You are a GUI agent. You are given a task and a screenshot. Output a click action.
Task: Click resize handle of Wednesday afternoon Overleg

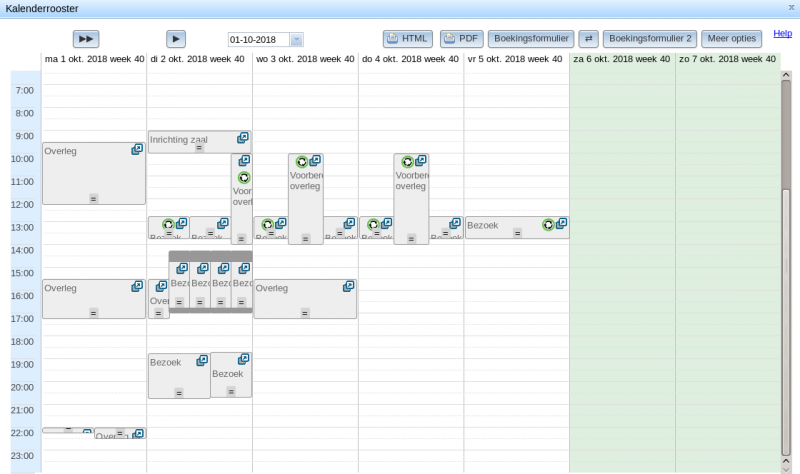click(x=305, y=313)
